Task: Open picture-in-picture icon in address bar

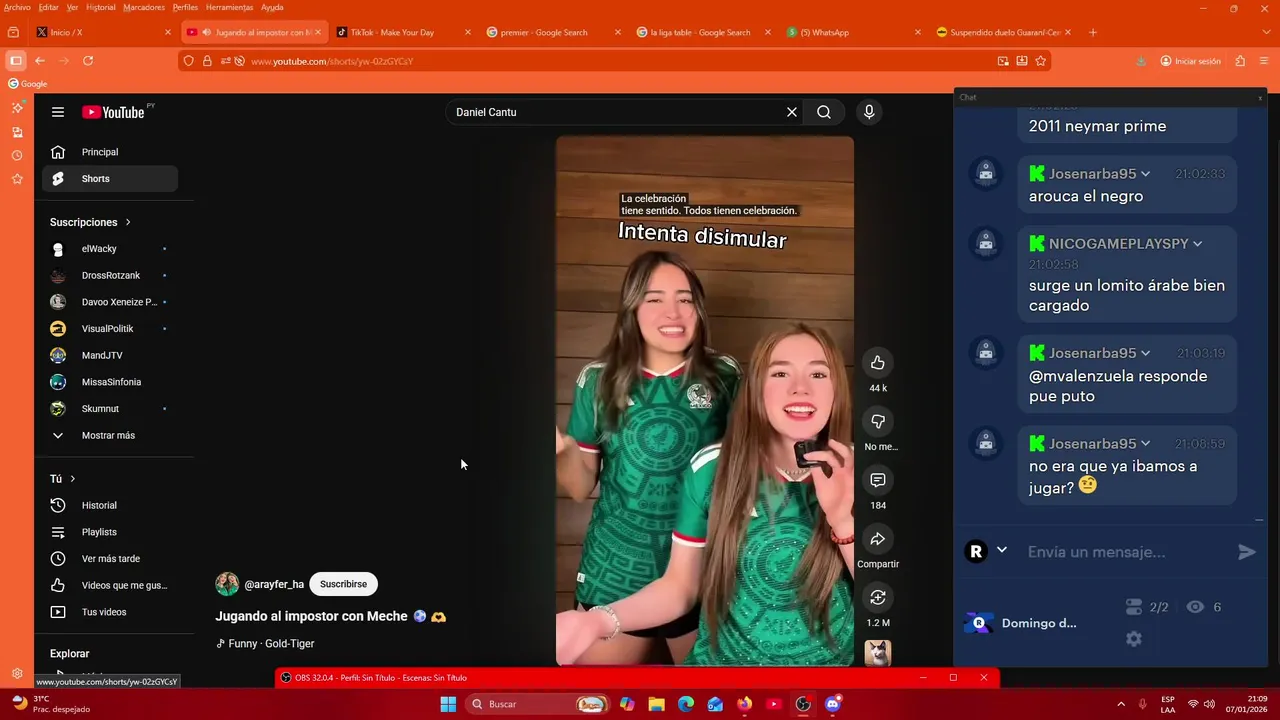Action: (1003, 61)
